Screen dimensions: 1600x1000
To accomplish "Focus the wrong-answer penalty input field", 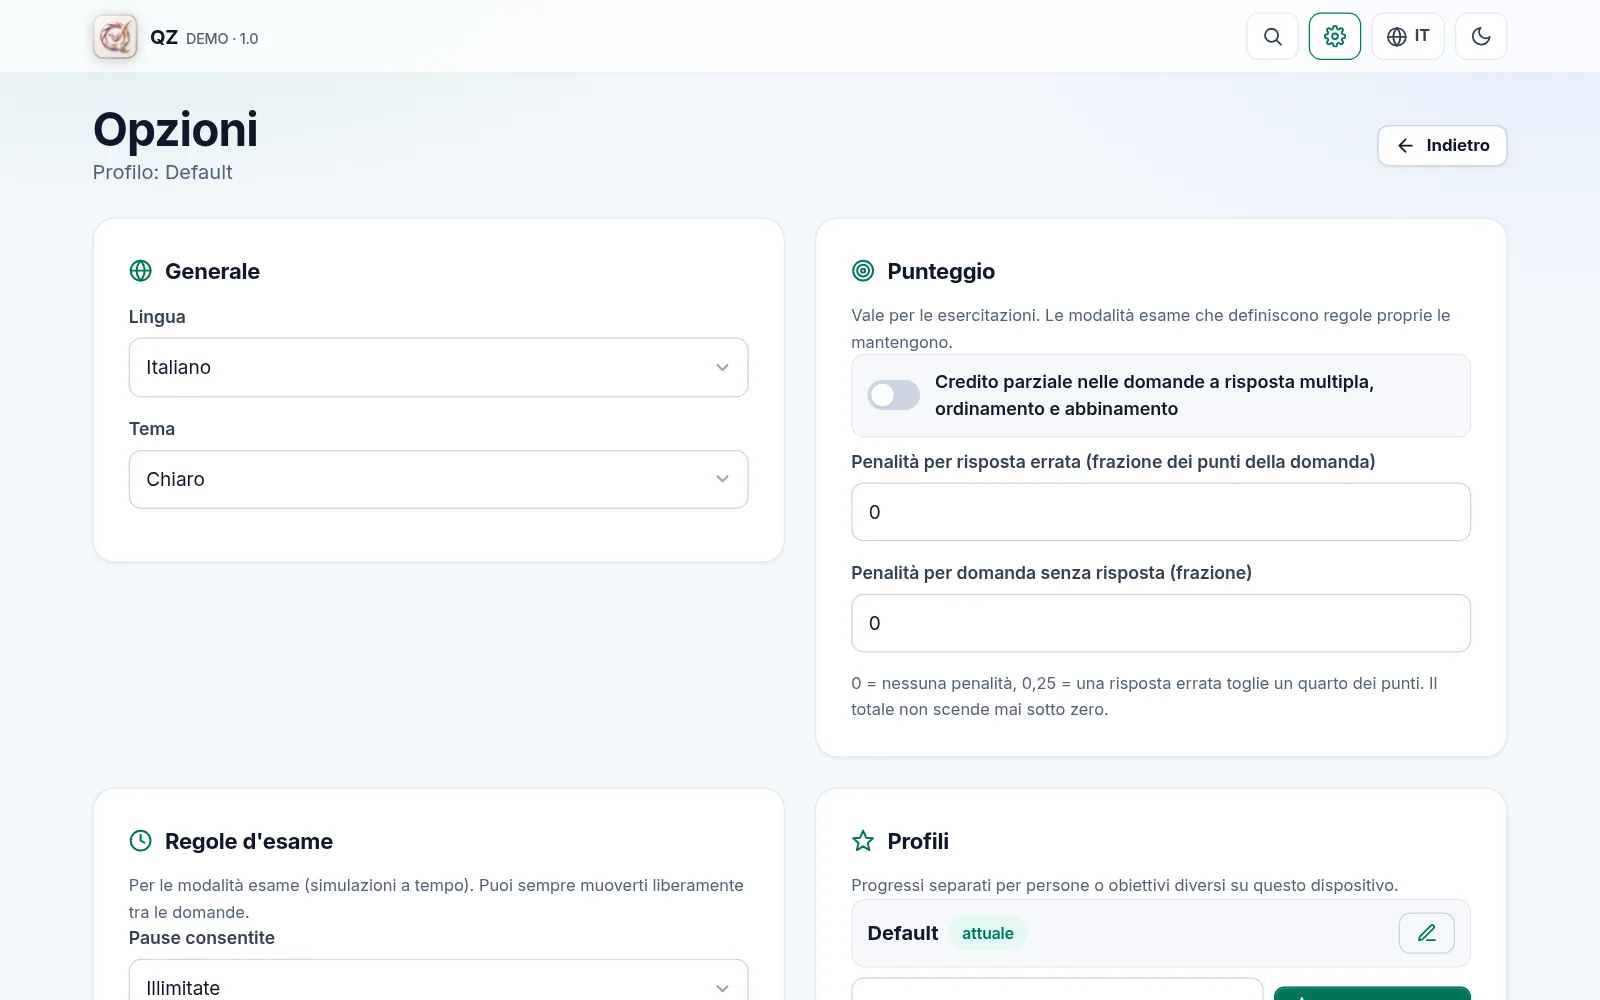I will (1160, 512).
